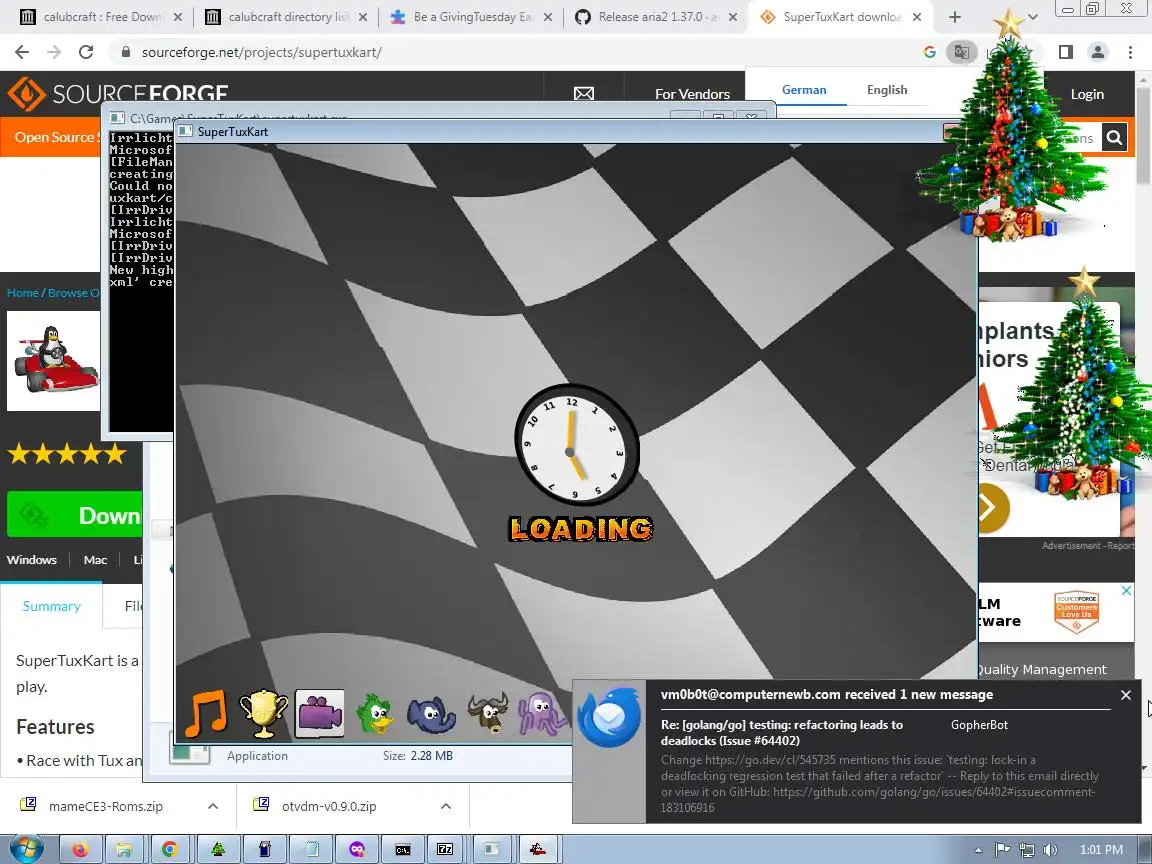Click the blue elephant mascot icon
The height and width of the screenshot is (864, 1152).
pyautogui.click(x=431, y=715)
